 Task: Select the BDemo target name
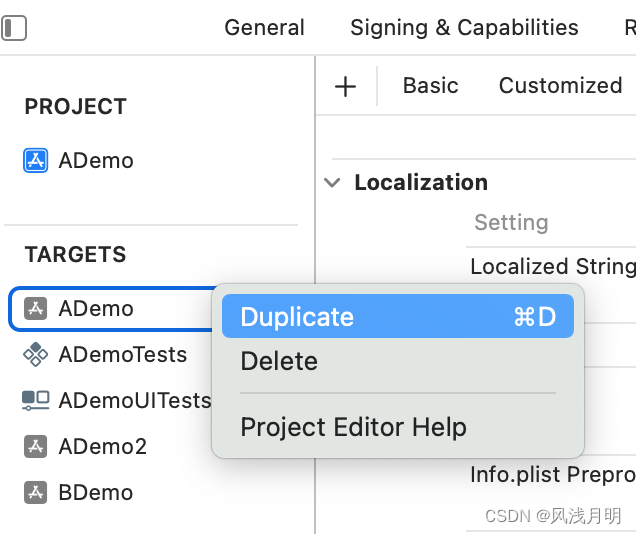(x=95, y=492)
